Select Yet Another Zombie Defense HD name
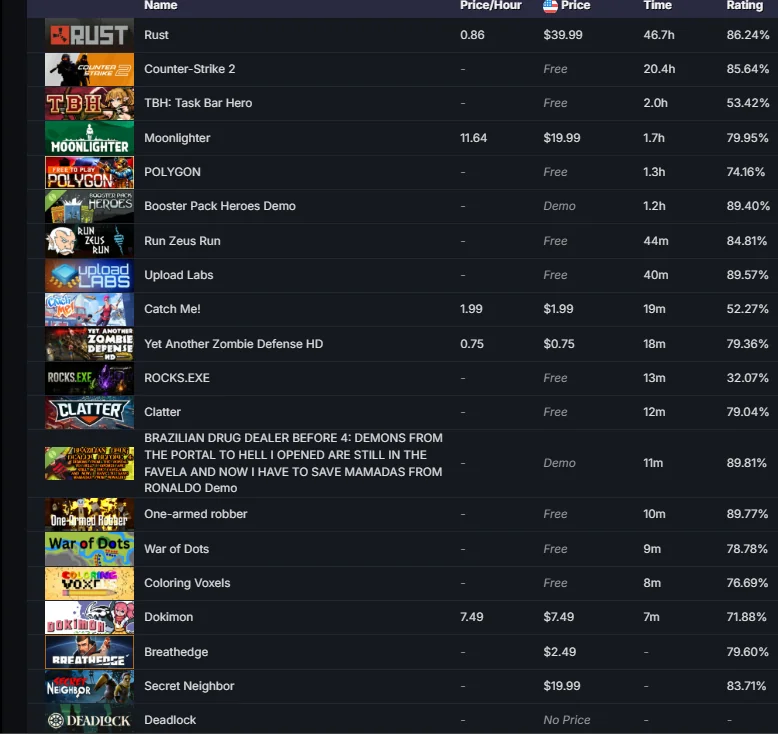This screenshot has height=734, width=778. tap(233, 343)
